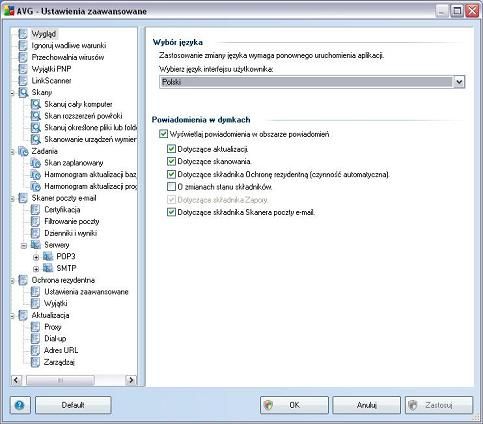Viewport: 483px width, 424px height.
Task: Click the tree's horizontal scrollbar right arrow
Action: coord(131,380)
